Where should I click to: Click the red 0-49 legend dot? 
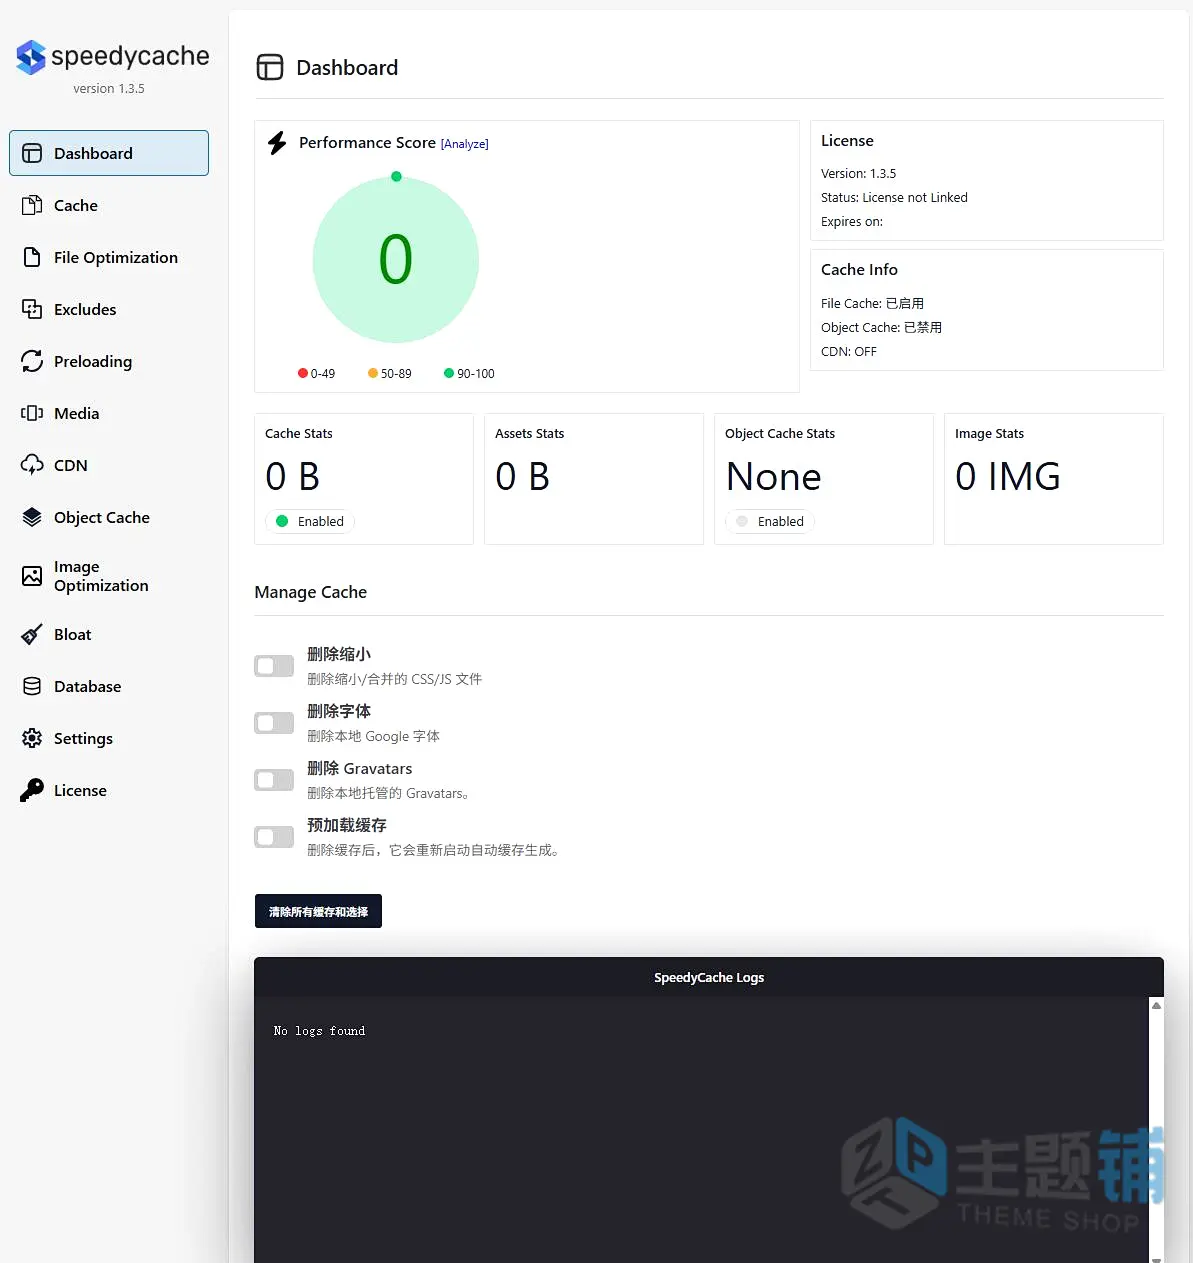click(x=303, y=373)
